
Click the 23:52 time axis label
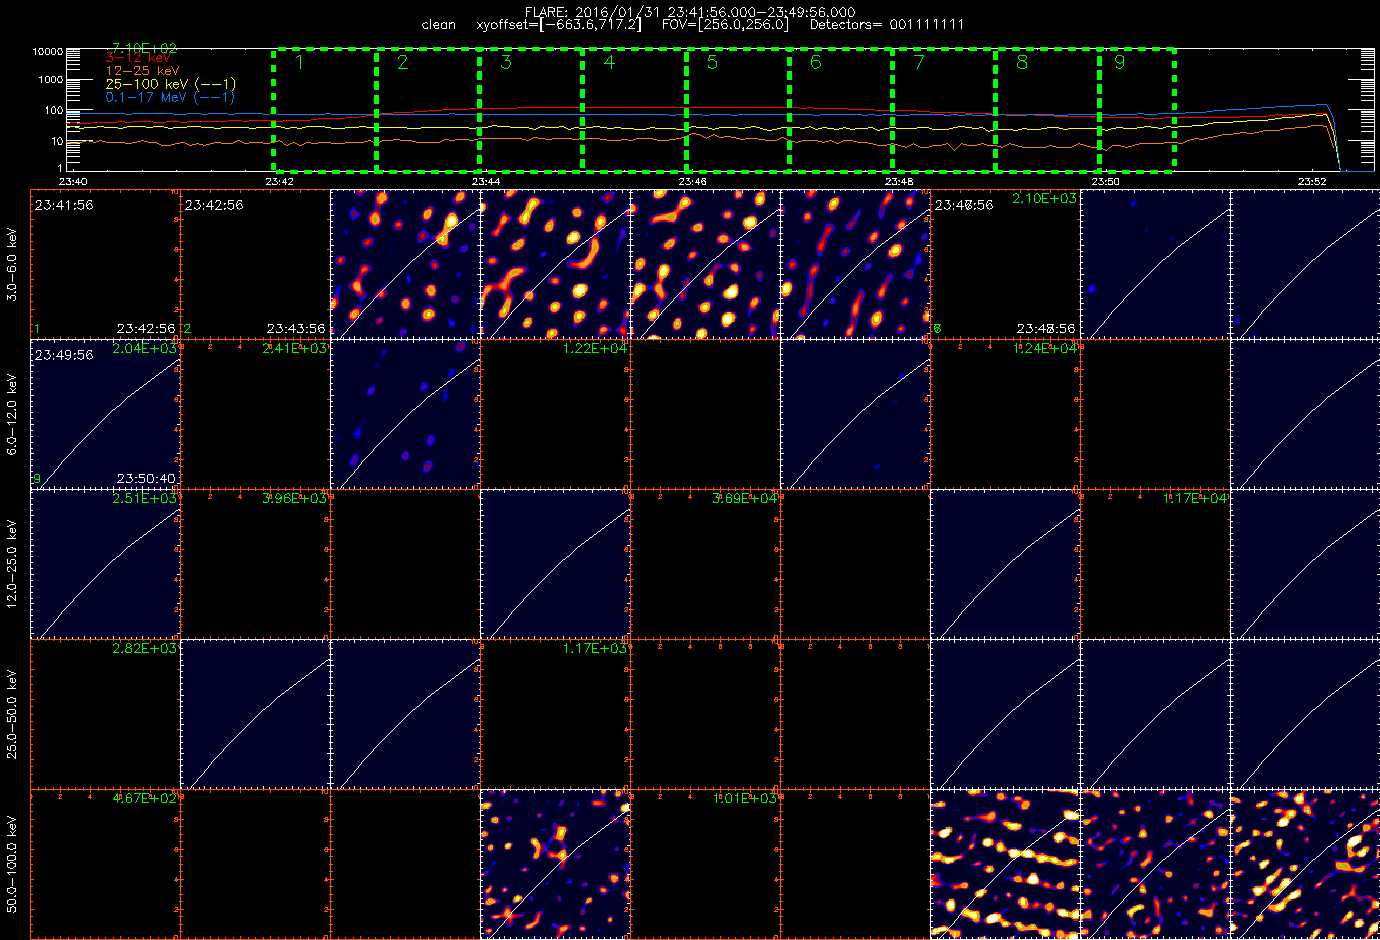1312,182
